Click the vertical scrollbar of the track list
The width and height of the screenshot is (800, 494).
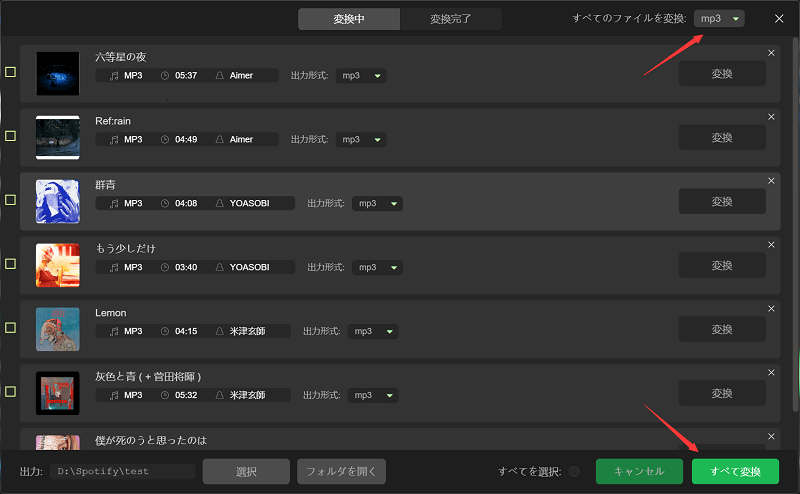[795, 225]
